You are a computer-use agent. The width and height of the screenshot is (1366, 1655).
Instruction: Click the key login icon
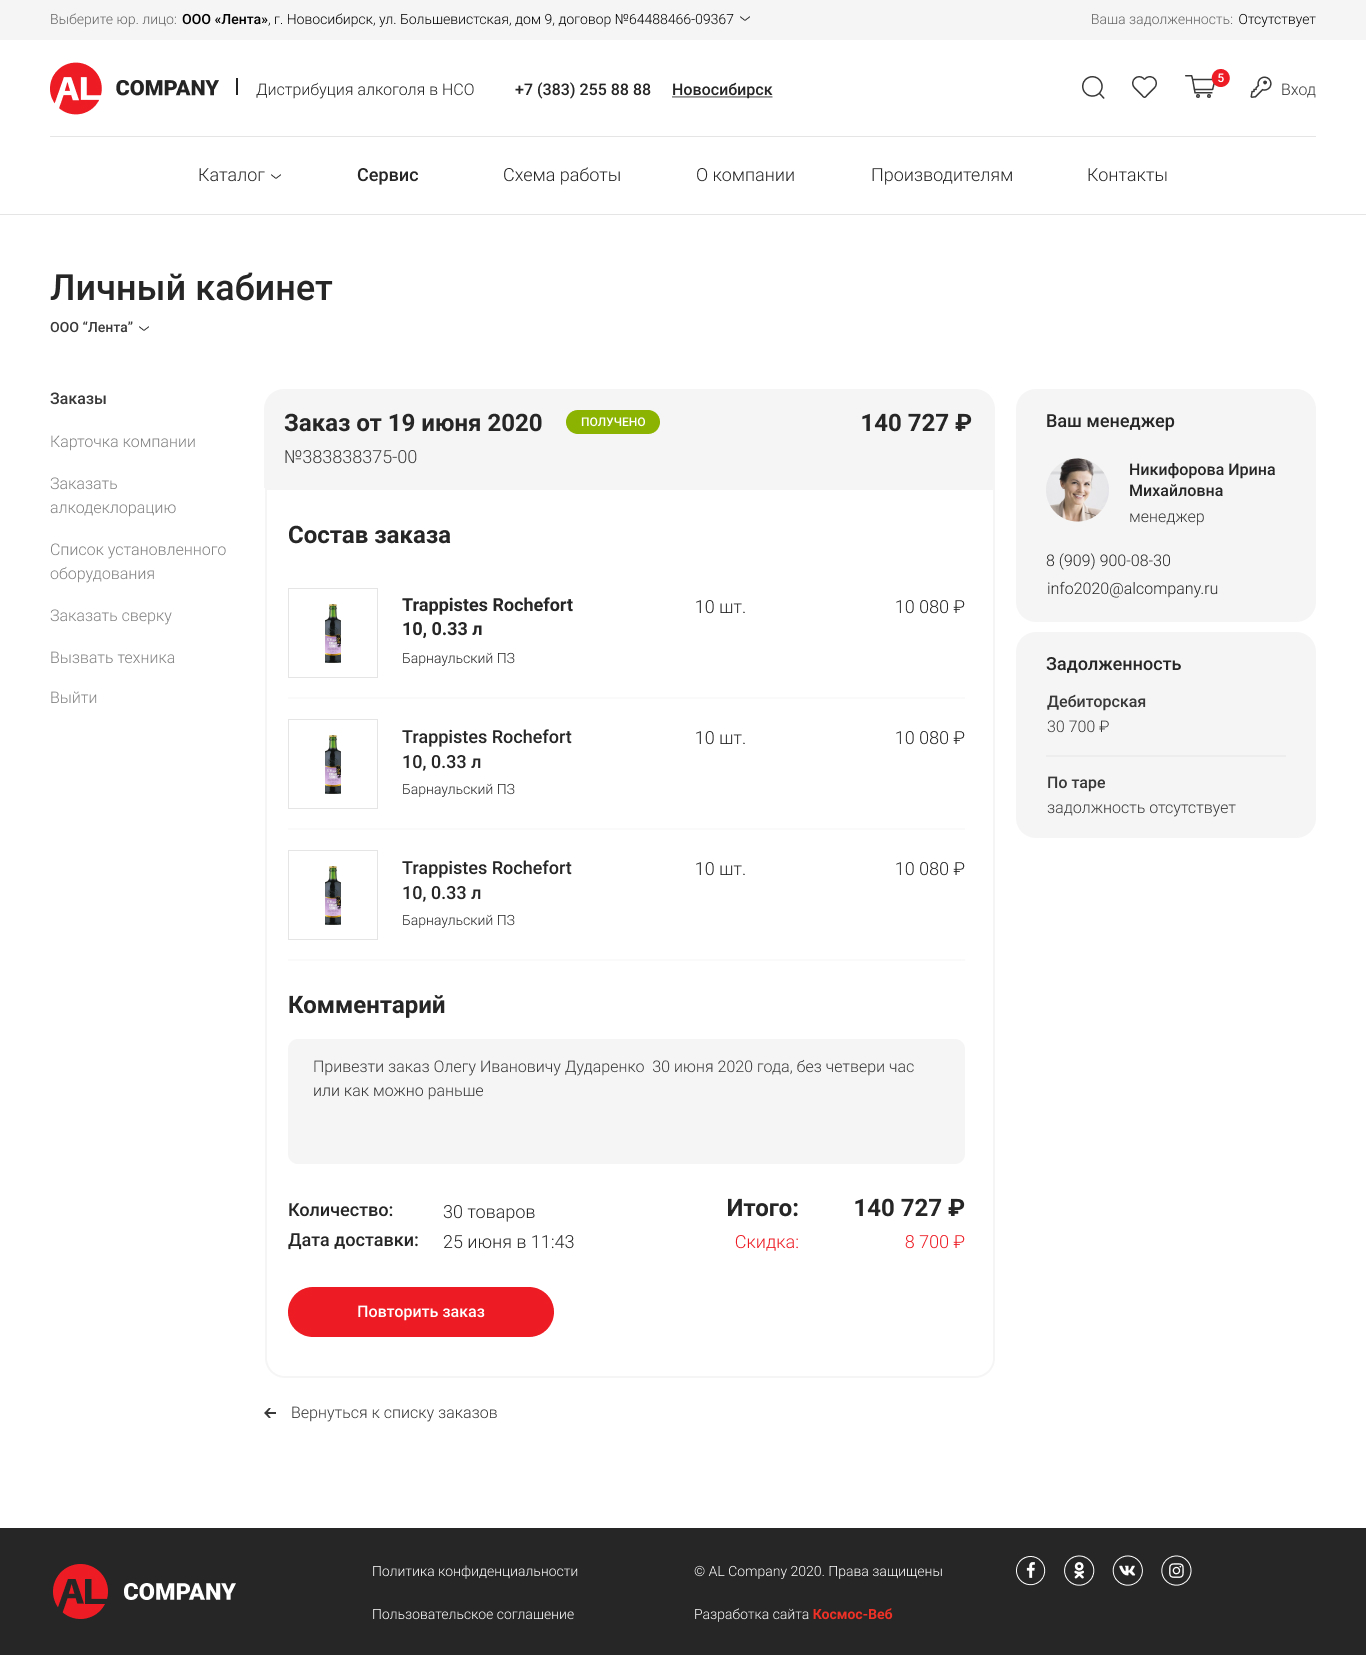pos(1261,88)
